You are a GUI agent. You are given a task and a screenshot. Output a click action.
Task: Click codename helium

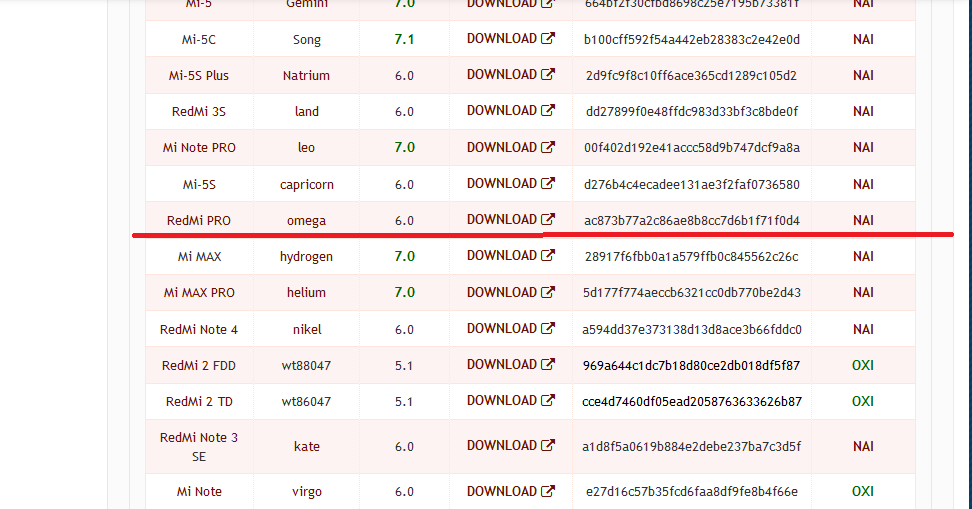pyautogui.click(x=306, y=293)
